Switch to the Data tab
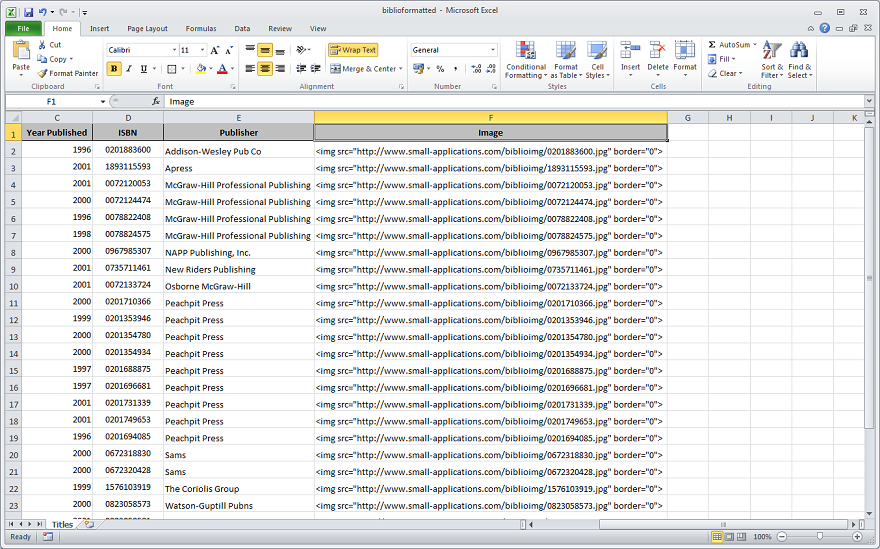Image resolution: width=880 pixels, height=549 pixels. pos(242,29)
